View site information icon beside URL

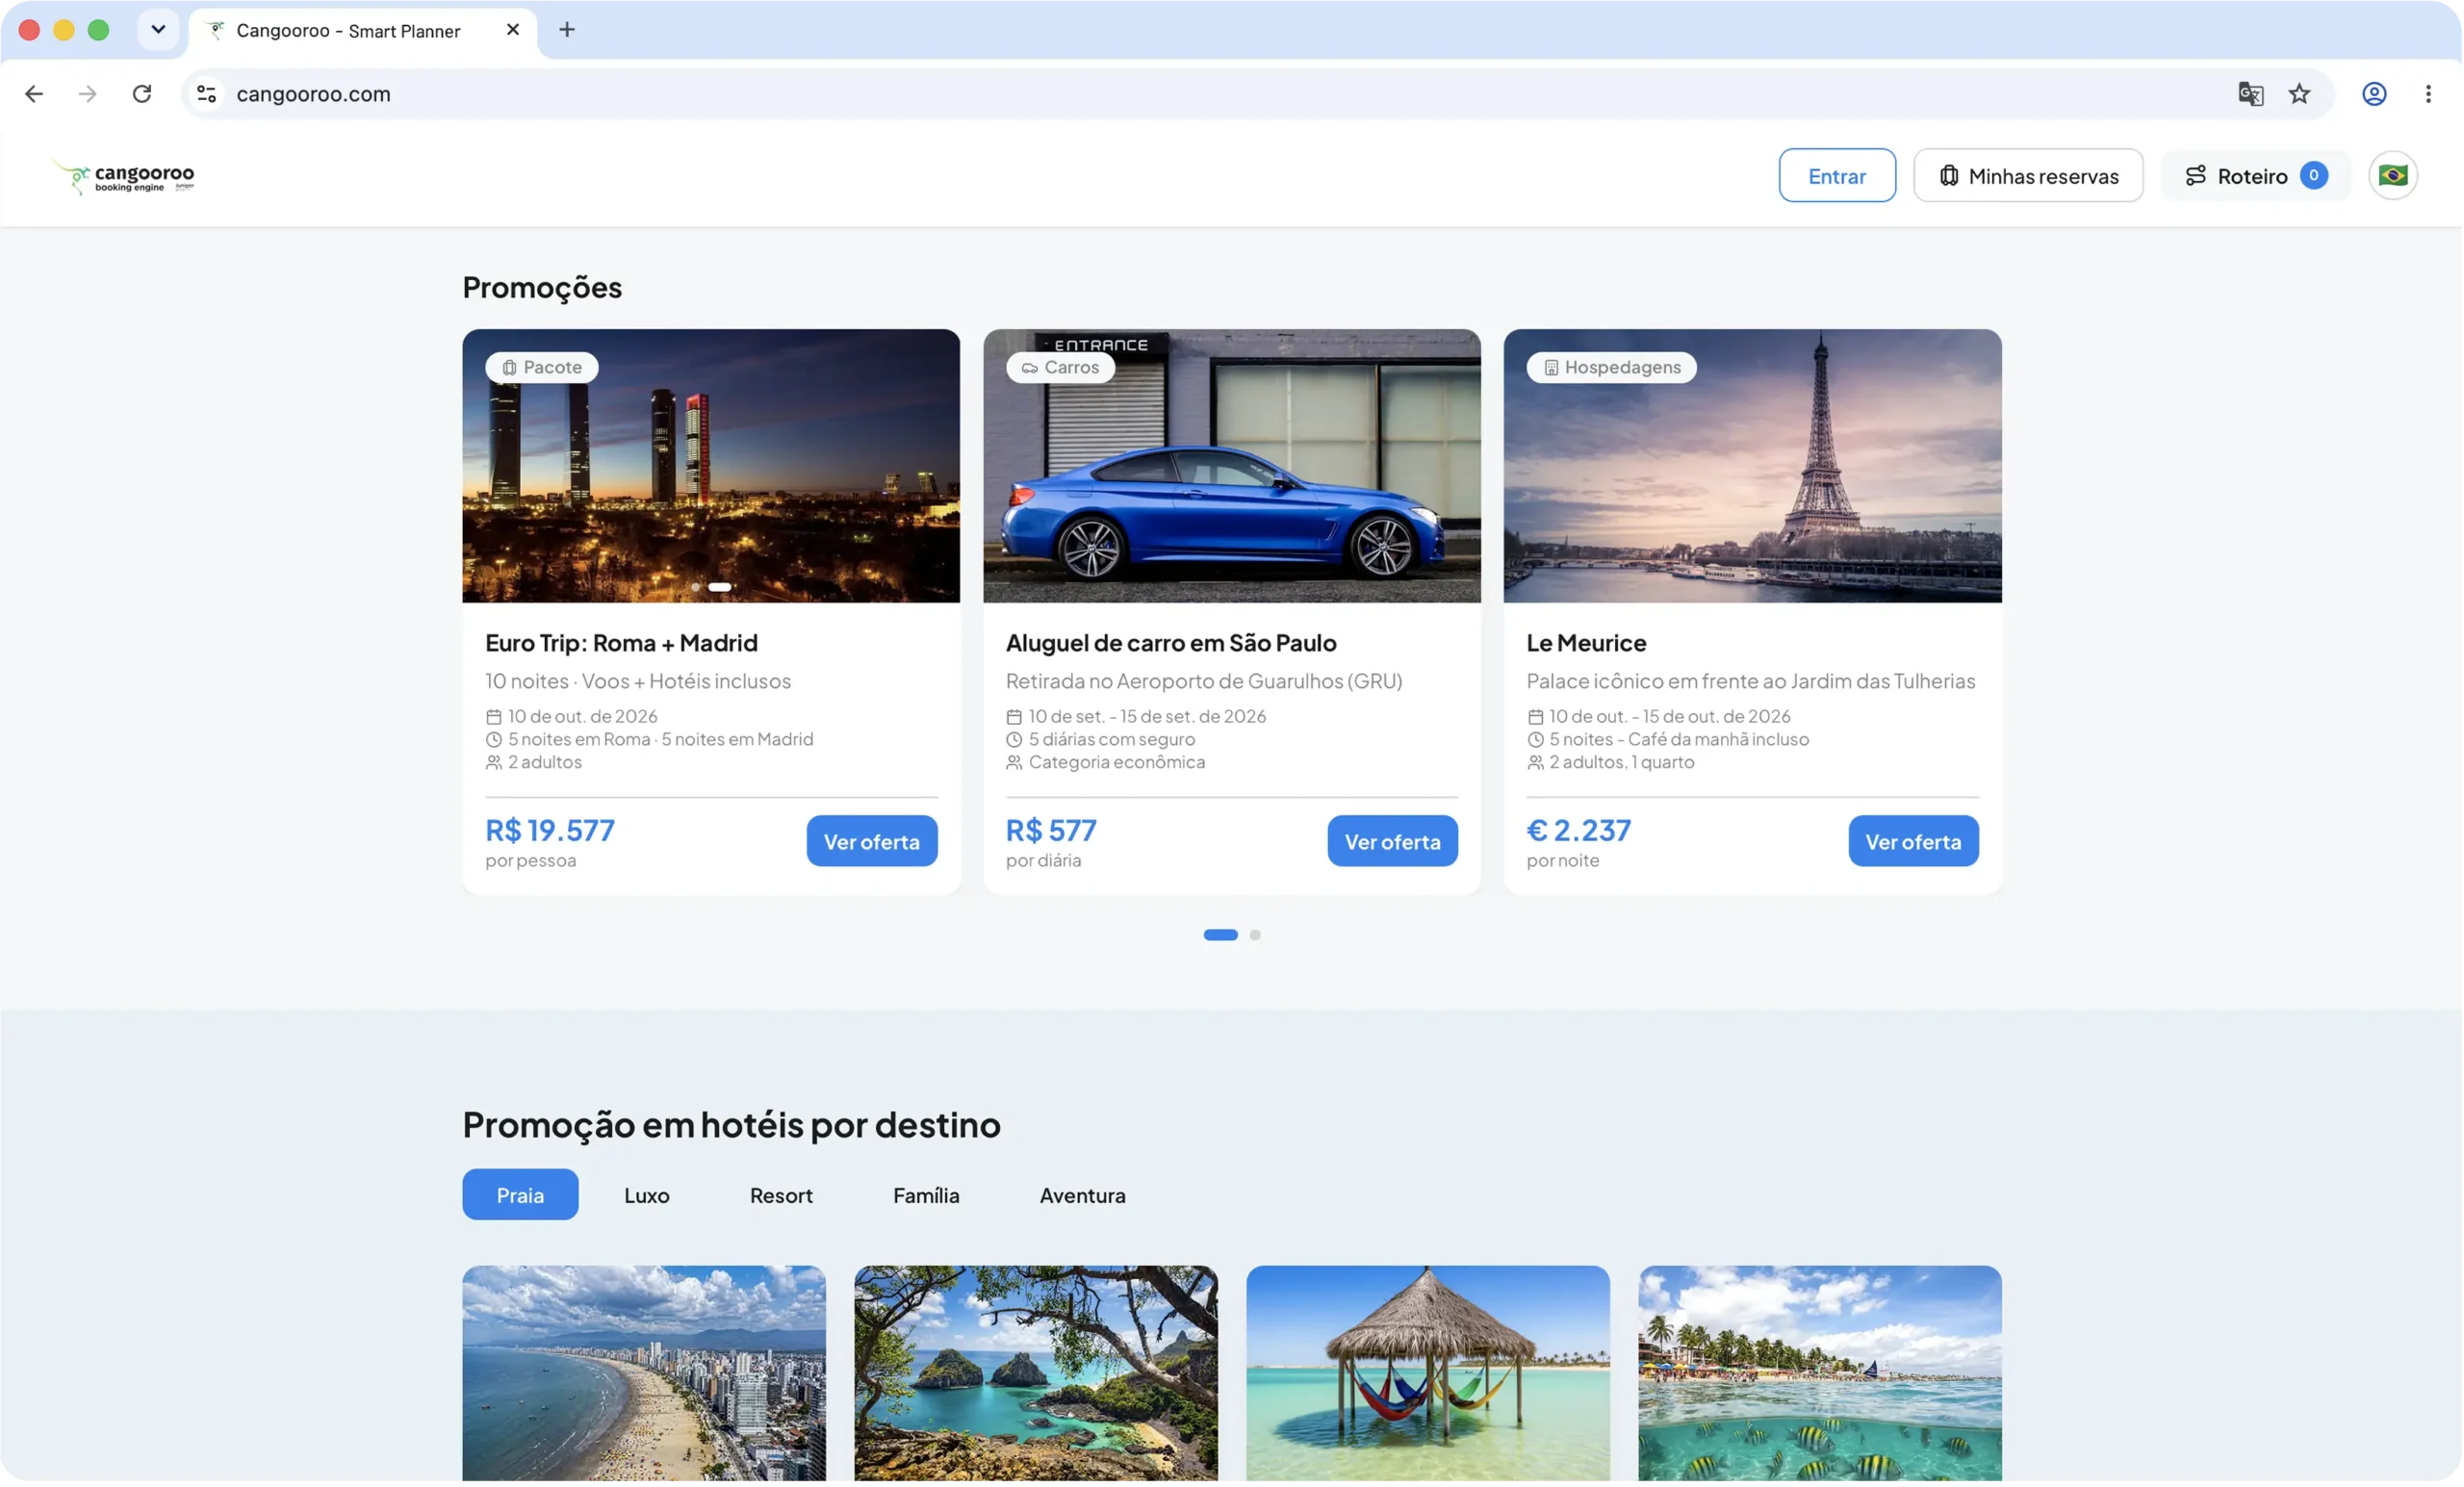(x=207, y=94)
